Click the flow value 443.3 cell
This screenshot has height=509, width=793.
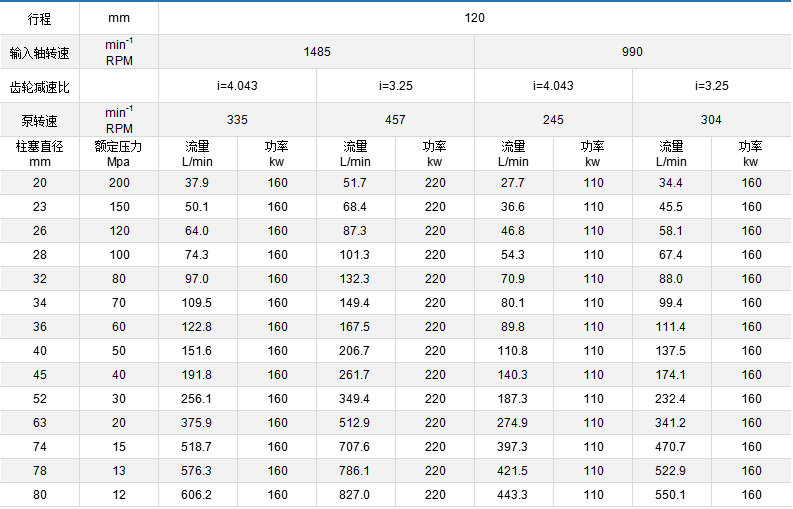tap(513, 495)
